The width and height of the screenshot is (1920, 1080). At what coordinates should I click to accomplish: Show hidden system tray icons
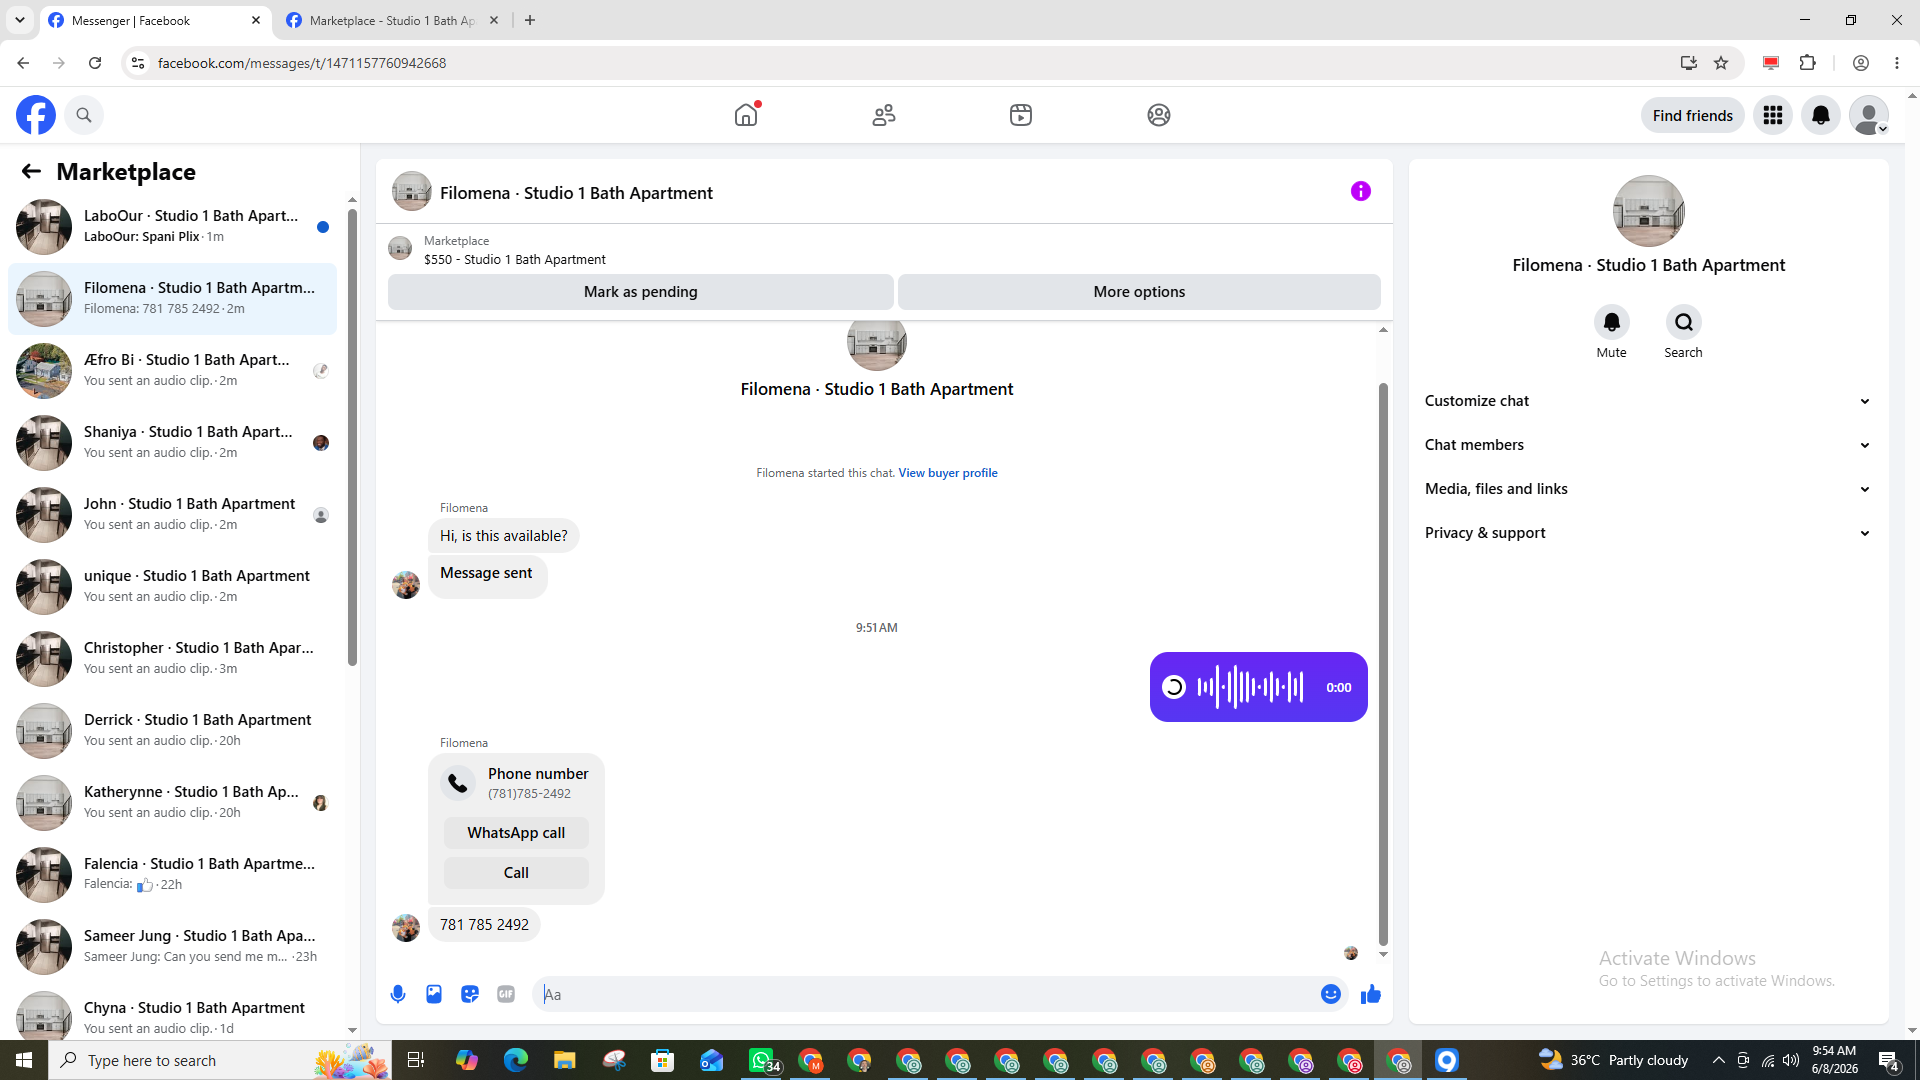coord(1719,1060)
